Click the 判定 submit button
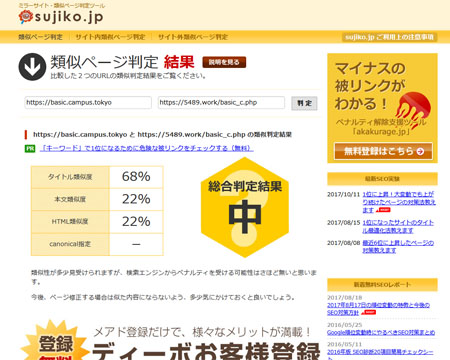This screenshot has height=360, width=450. click(304, 103)
